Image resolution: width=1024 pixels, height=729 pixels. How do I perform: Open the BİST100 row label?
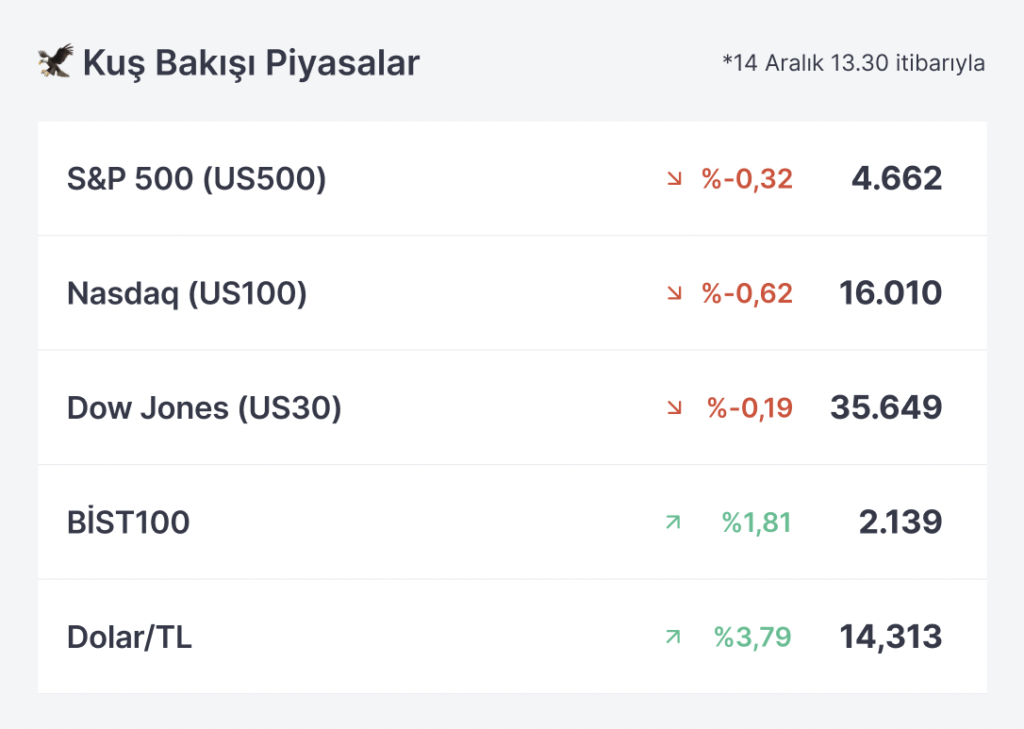click(129, 522)
